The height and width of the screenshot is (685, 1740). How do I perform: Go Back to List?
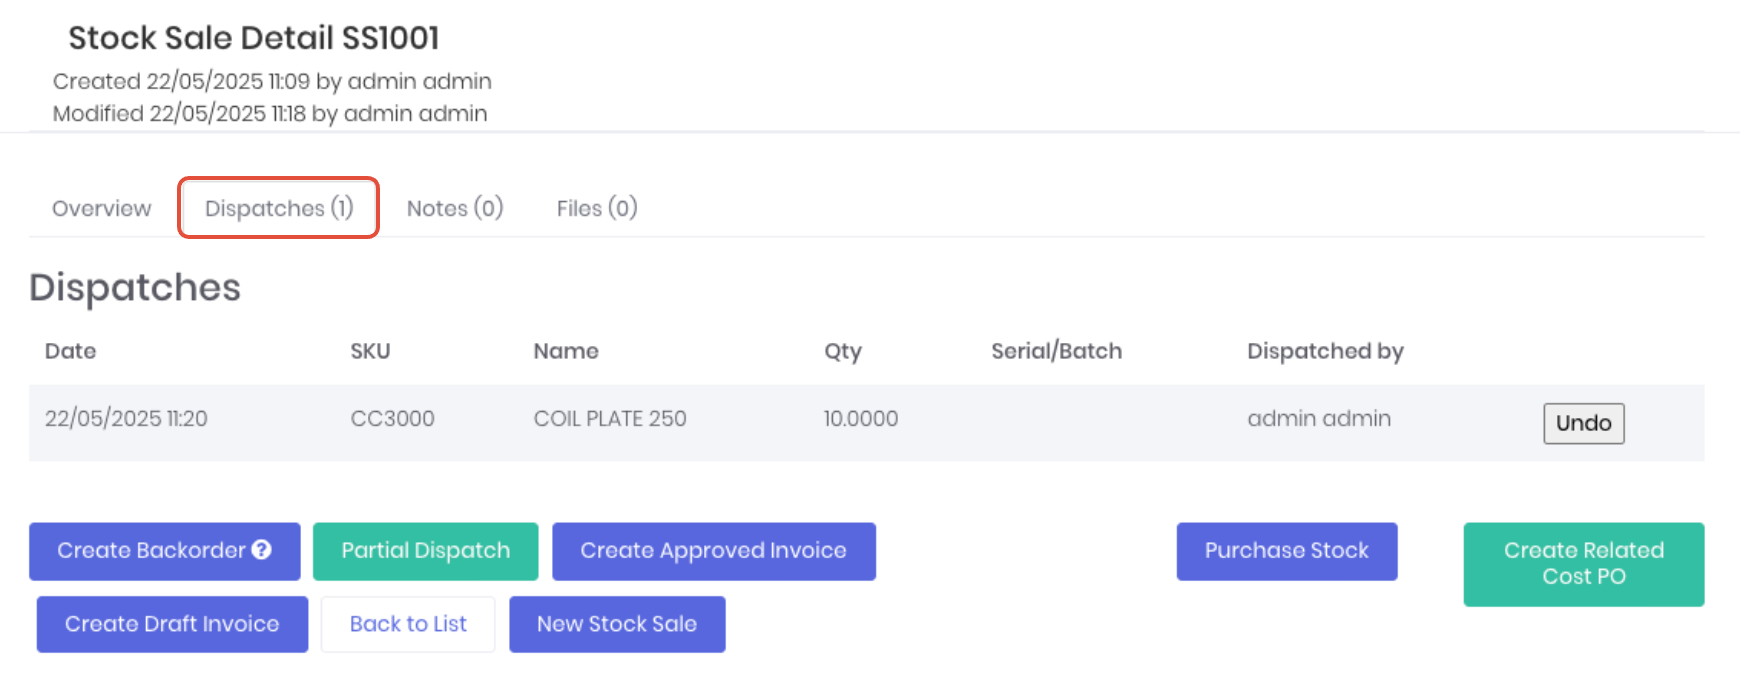click(x=408, y=624)
